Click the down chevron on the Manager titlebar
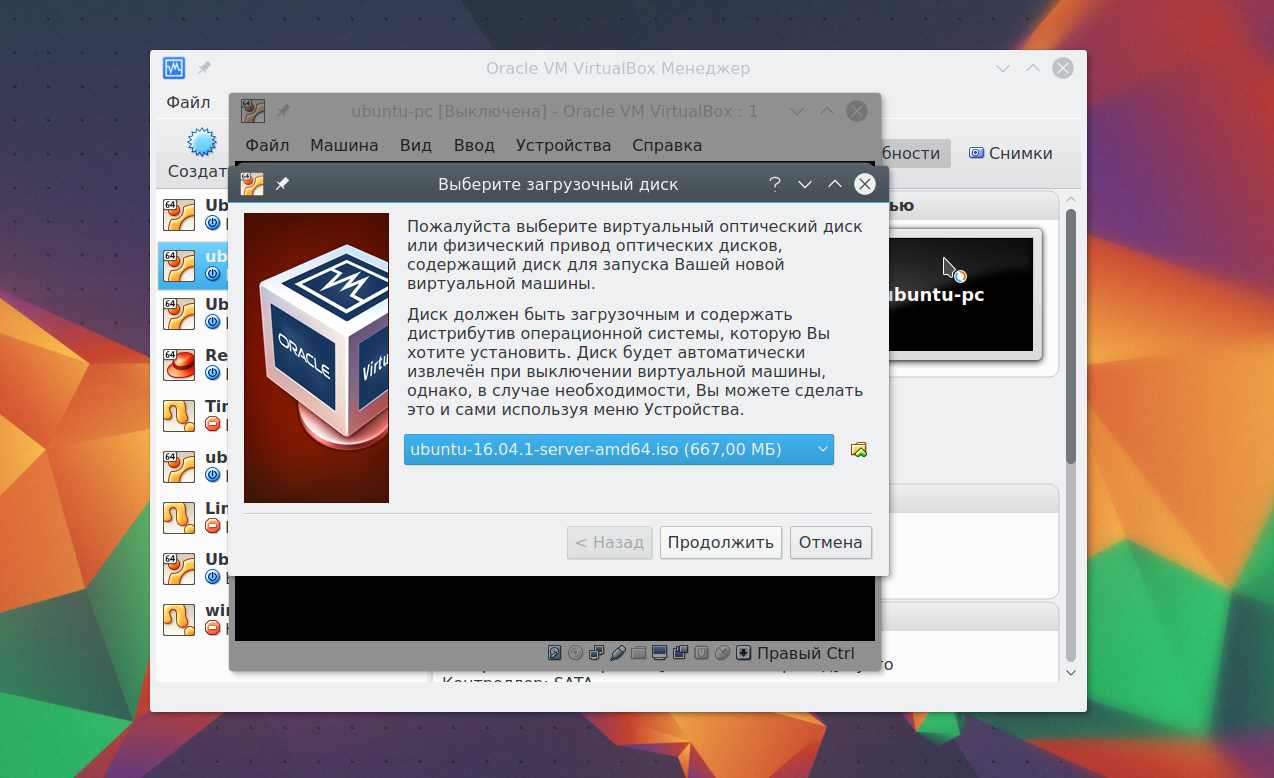The width and height of the screenshot is (1274, 778). click(x=1002, y=68)
